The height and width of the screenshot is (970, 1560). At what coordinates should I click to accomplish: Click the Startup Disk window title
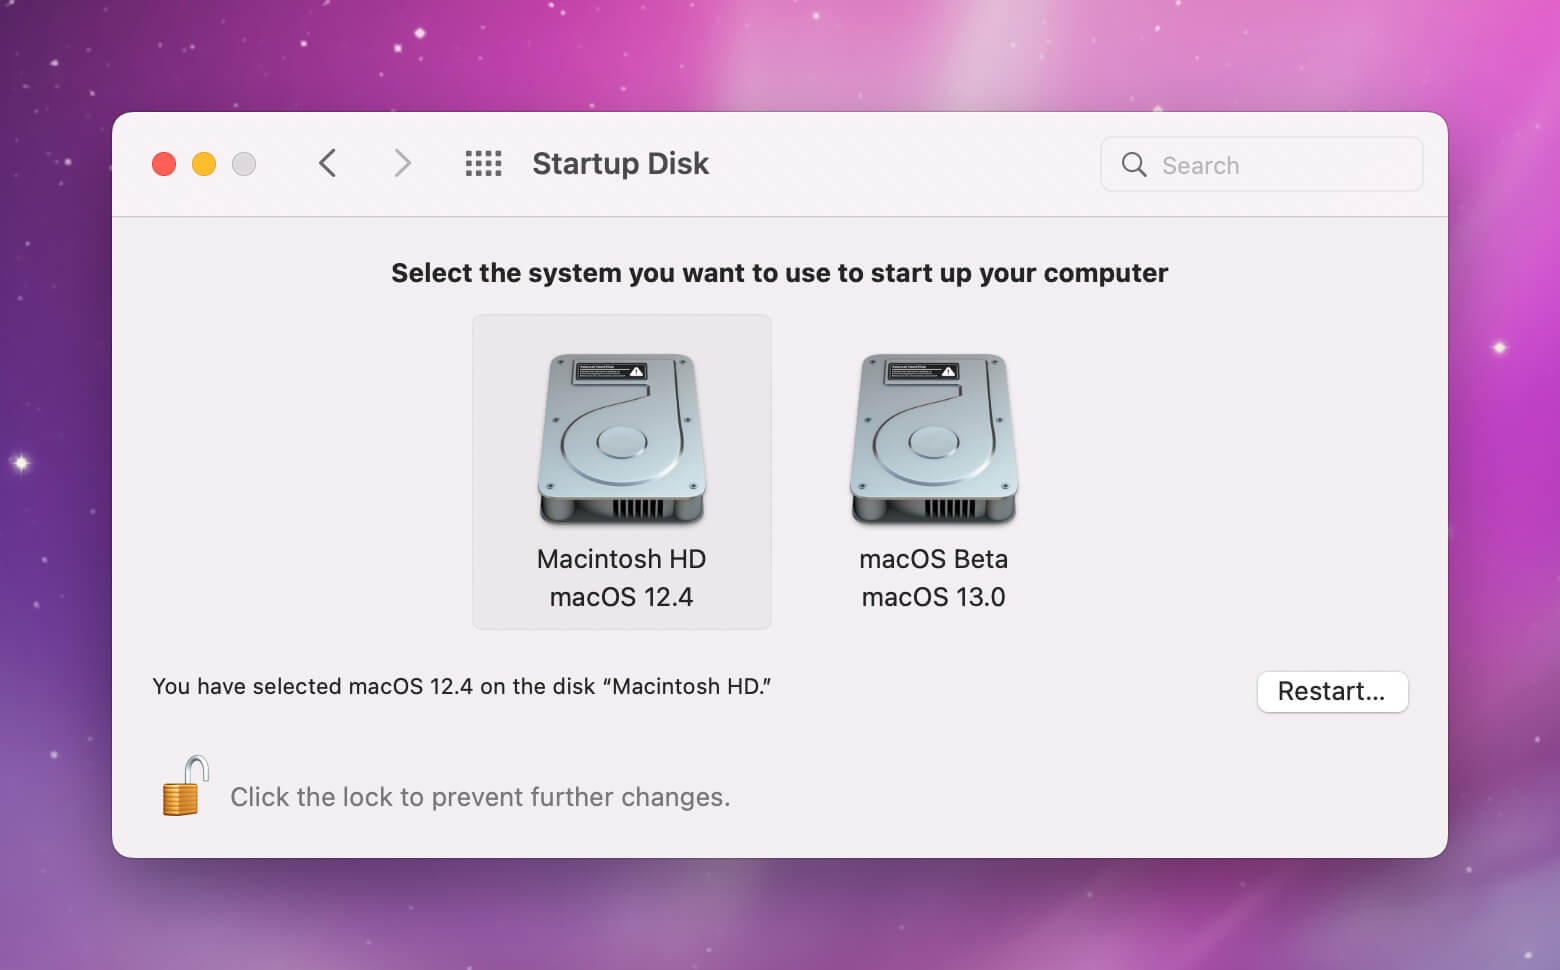(620, 164)
